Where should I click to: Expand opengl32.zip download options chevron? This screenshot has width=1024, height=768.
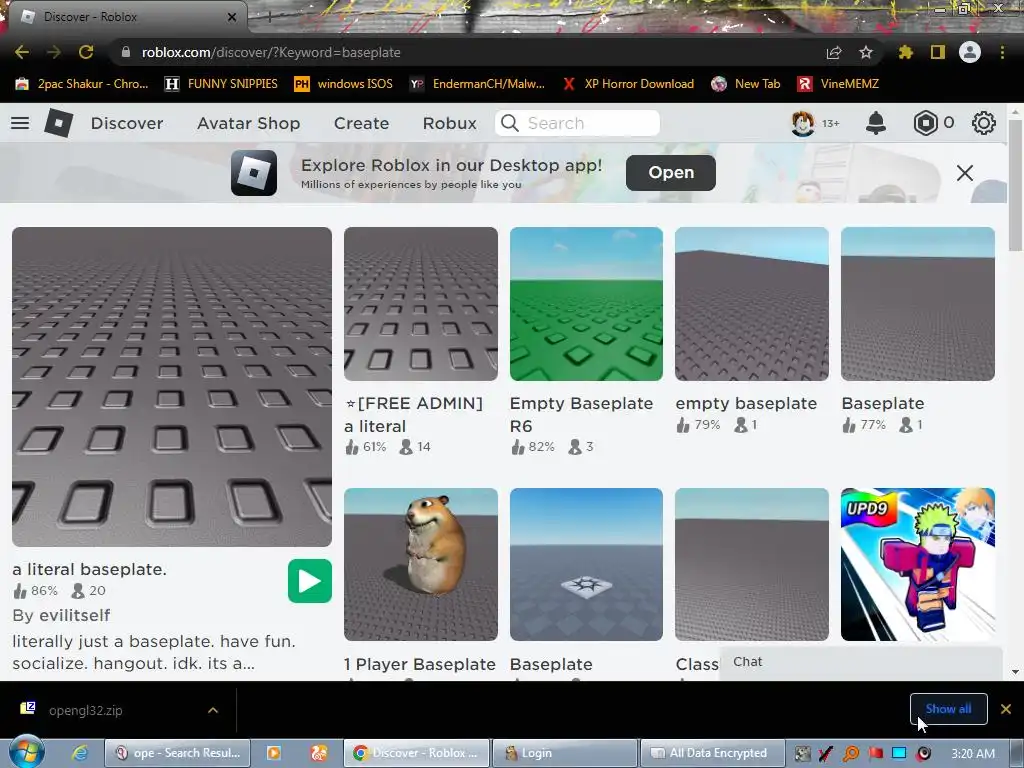click(213, 710)
